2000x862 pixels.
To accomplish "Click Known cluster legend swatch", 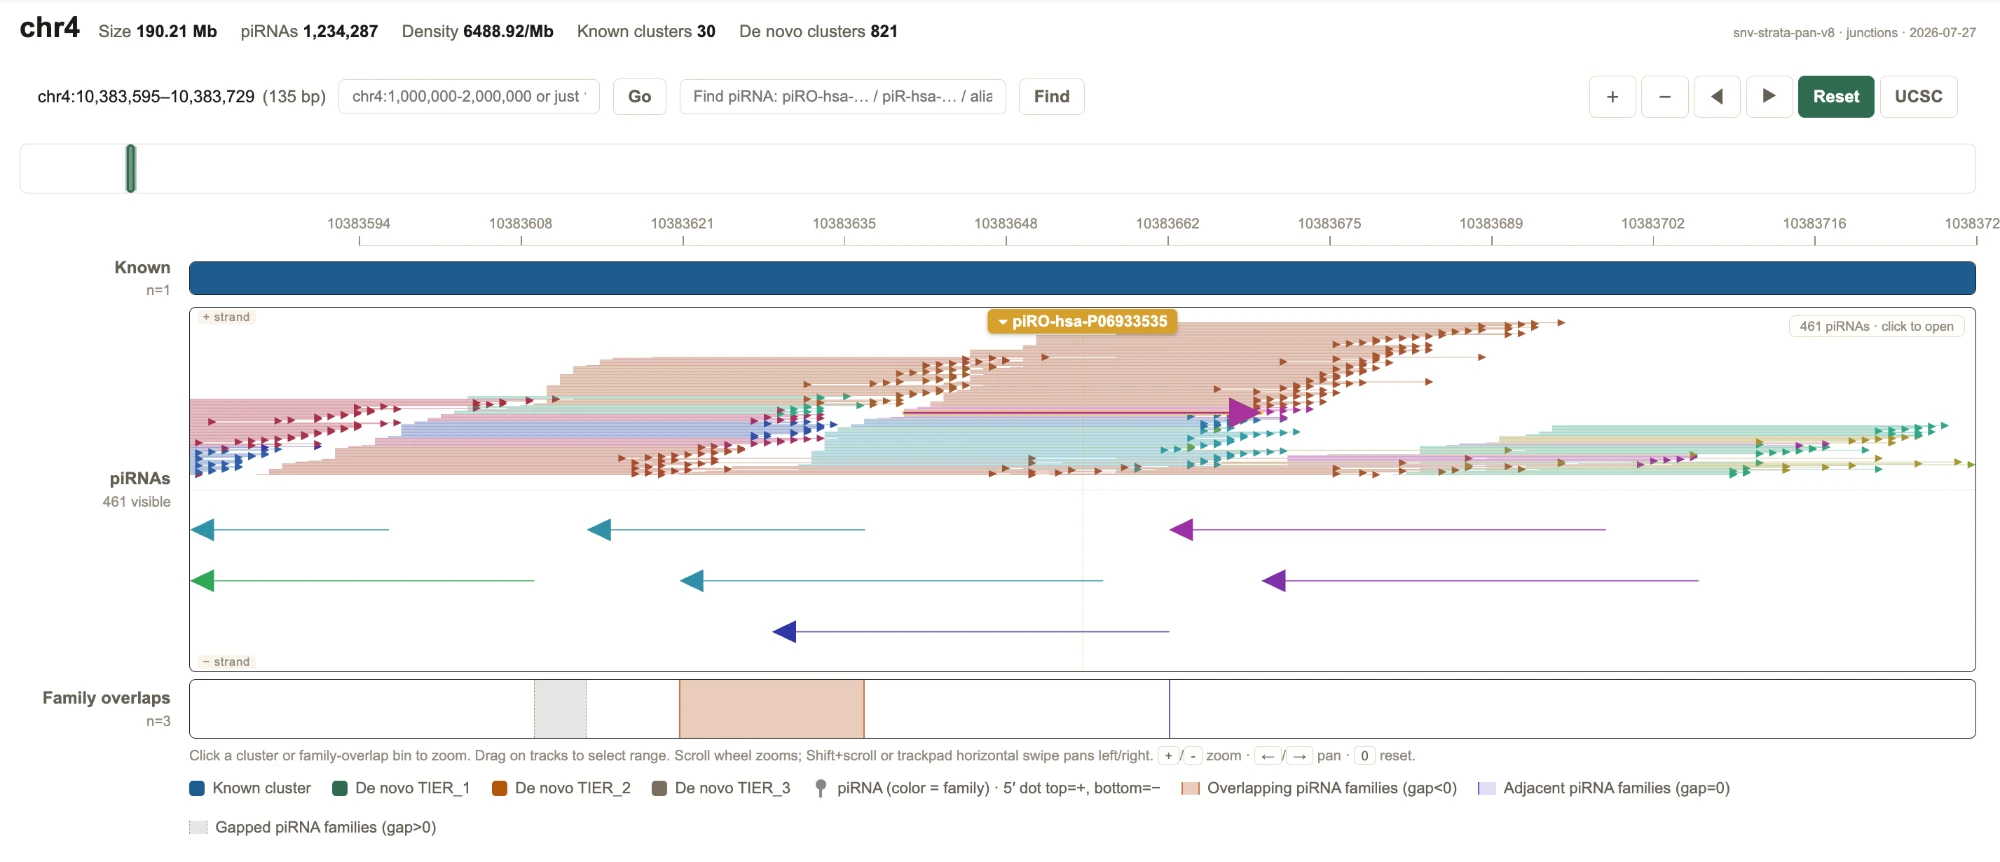I will (x=197, y=788).
